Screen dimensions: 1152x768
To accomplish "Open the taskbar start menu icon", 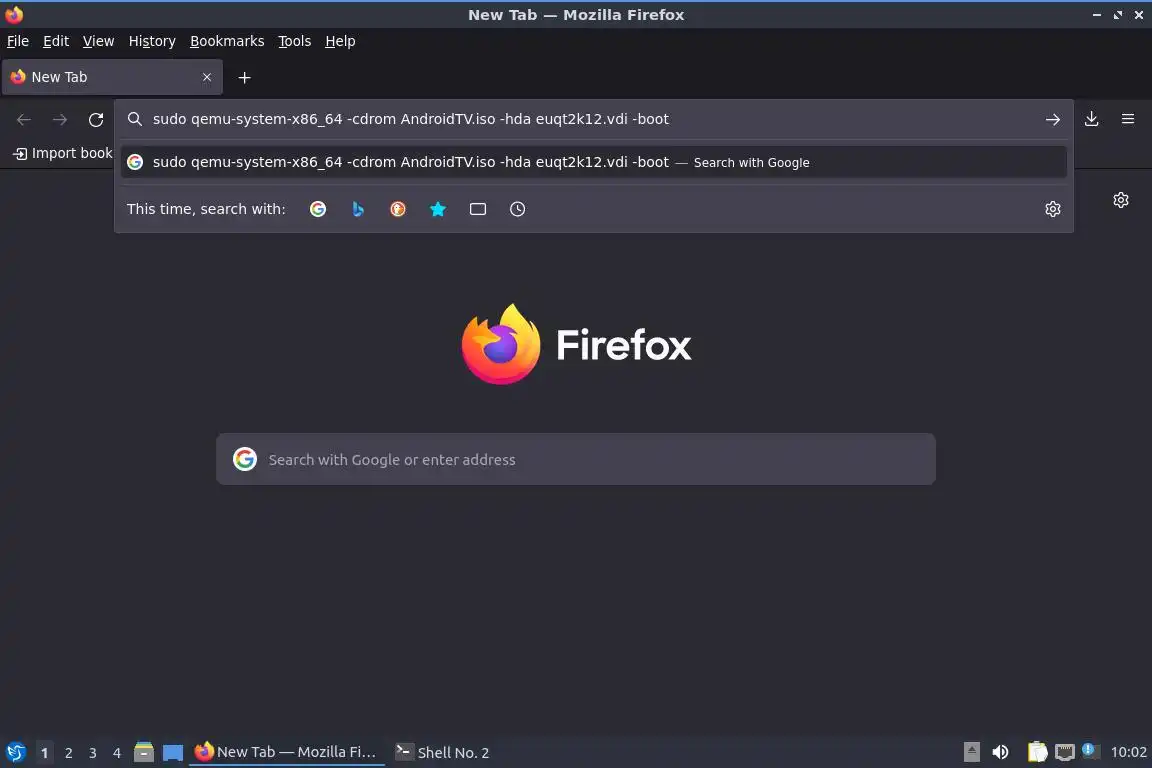I will click(x=15, y=753).
